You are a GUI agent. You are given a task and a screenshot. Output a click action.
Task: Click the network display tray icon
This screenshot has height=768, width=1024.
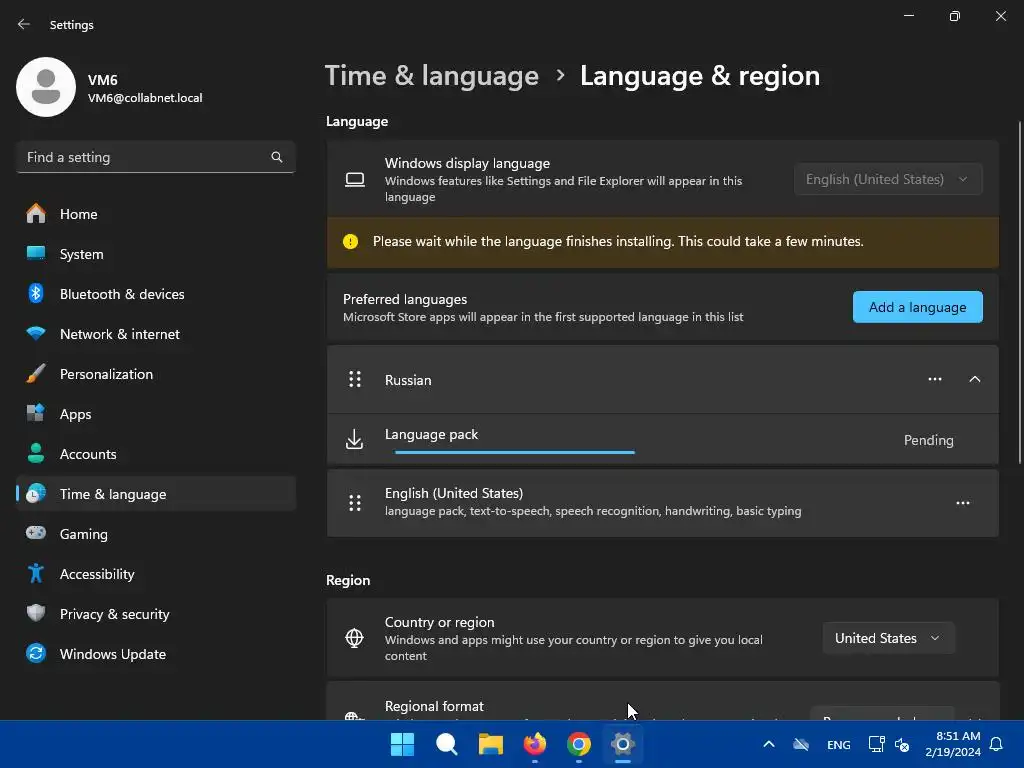[x=876, y=744]
